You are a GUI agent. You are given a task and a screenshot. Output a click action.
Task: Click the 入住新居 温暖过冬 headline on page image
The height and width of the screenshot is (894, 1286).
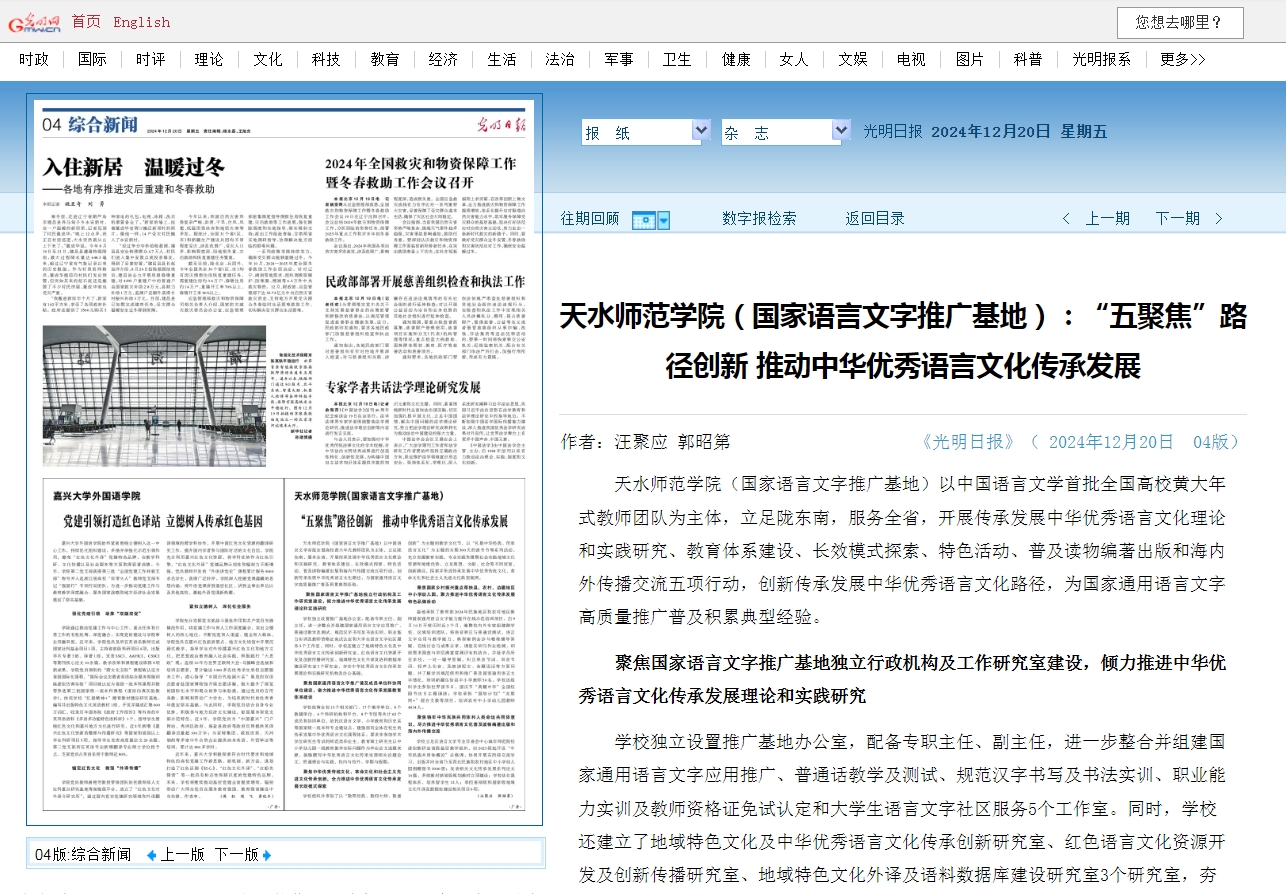pyautogui.click(x=133, y=166)
